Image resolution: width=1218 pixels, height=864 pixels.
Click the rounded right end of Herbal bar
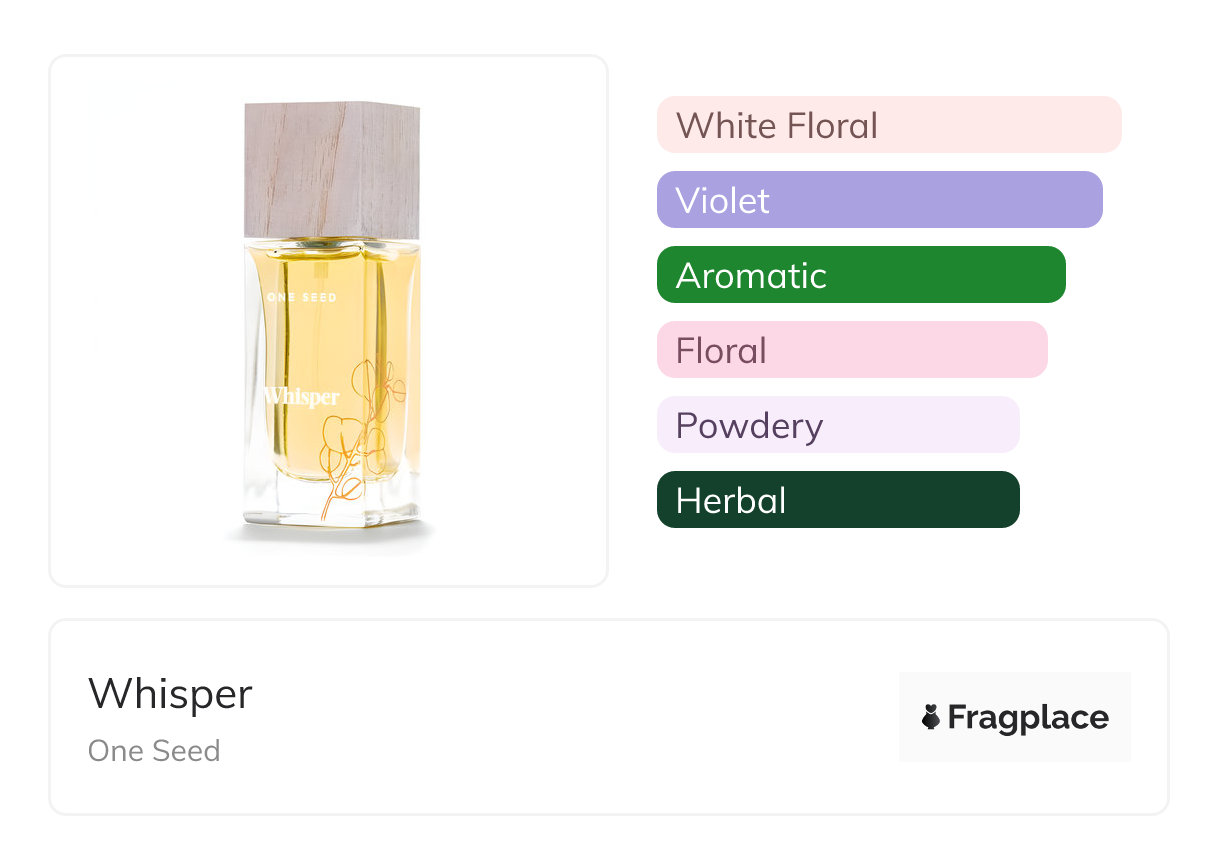pyautogui.click(x=1008, y=500)
